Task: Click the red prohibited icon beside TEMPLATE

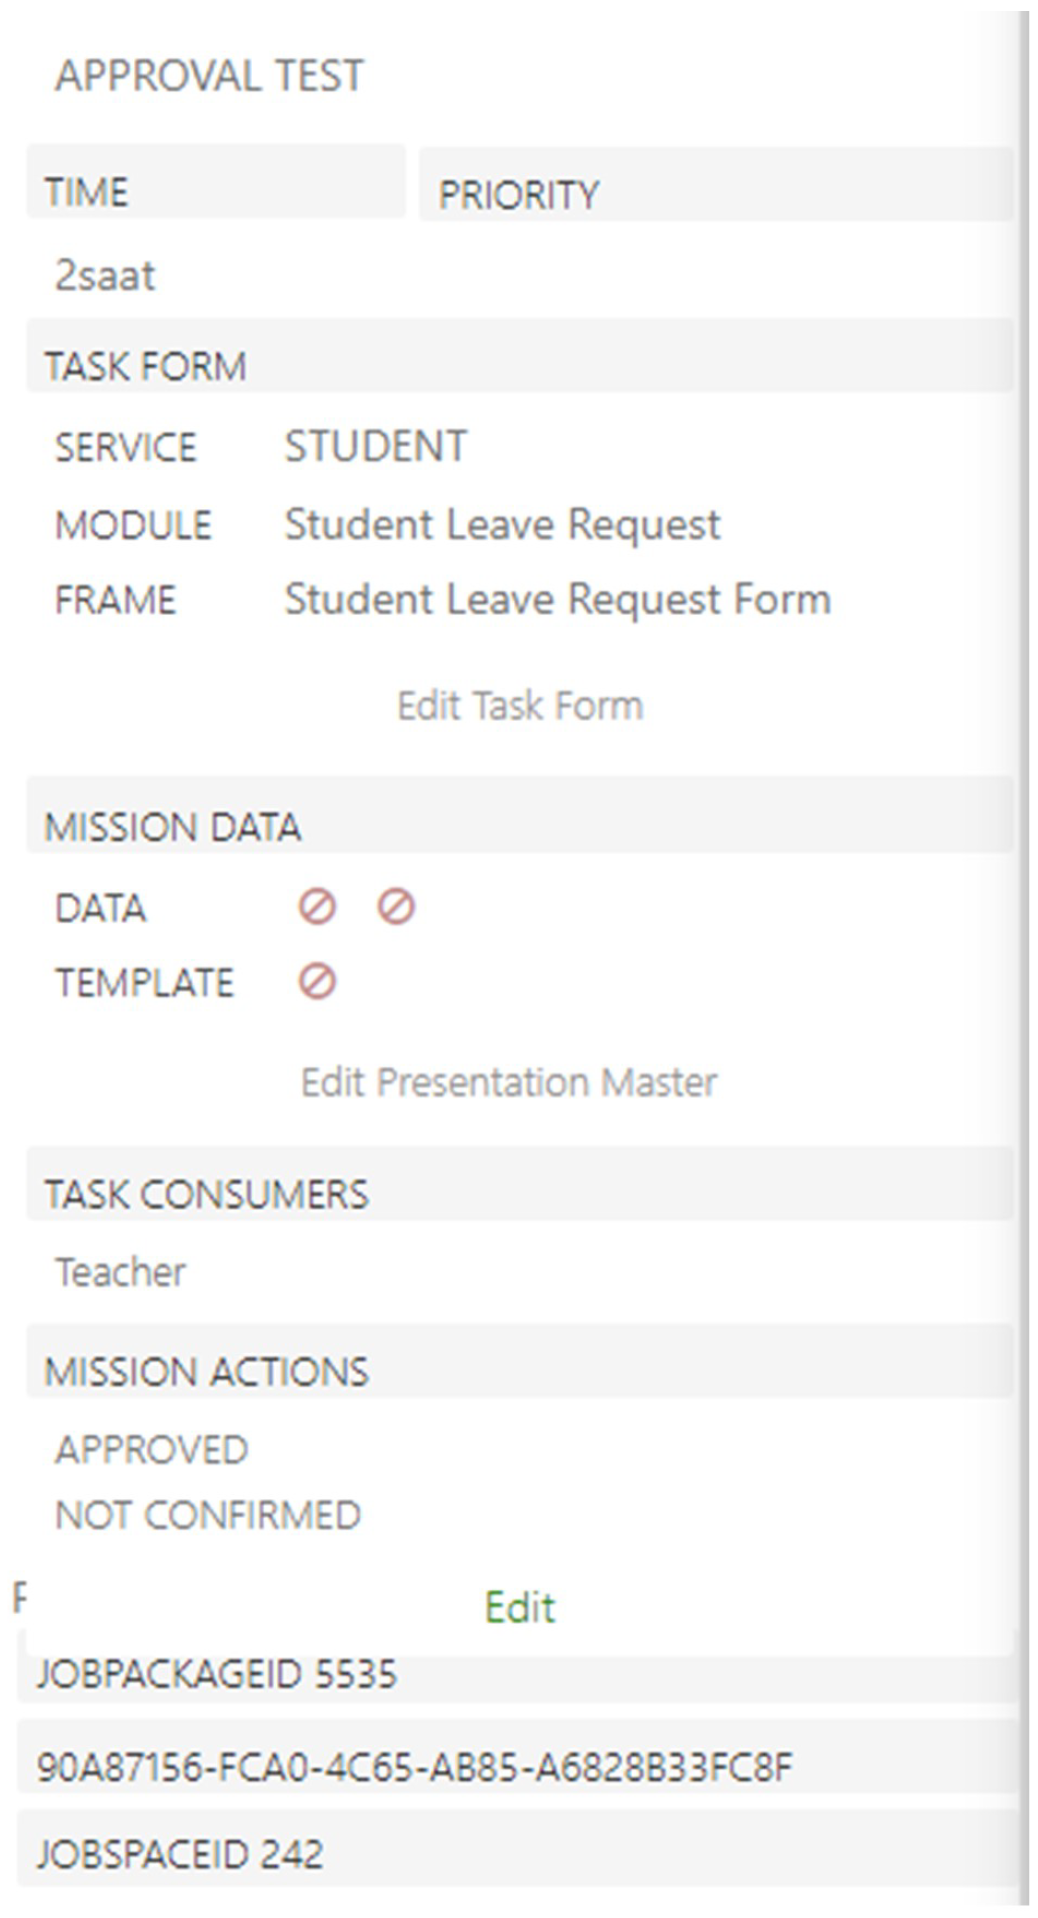Action: click(x=317, y=982)
